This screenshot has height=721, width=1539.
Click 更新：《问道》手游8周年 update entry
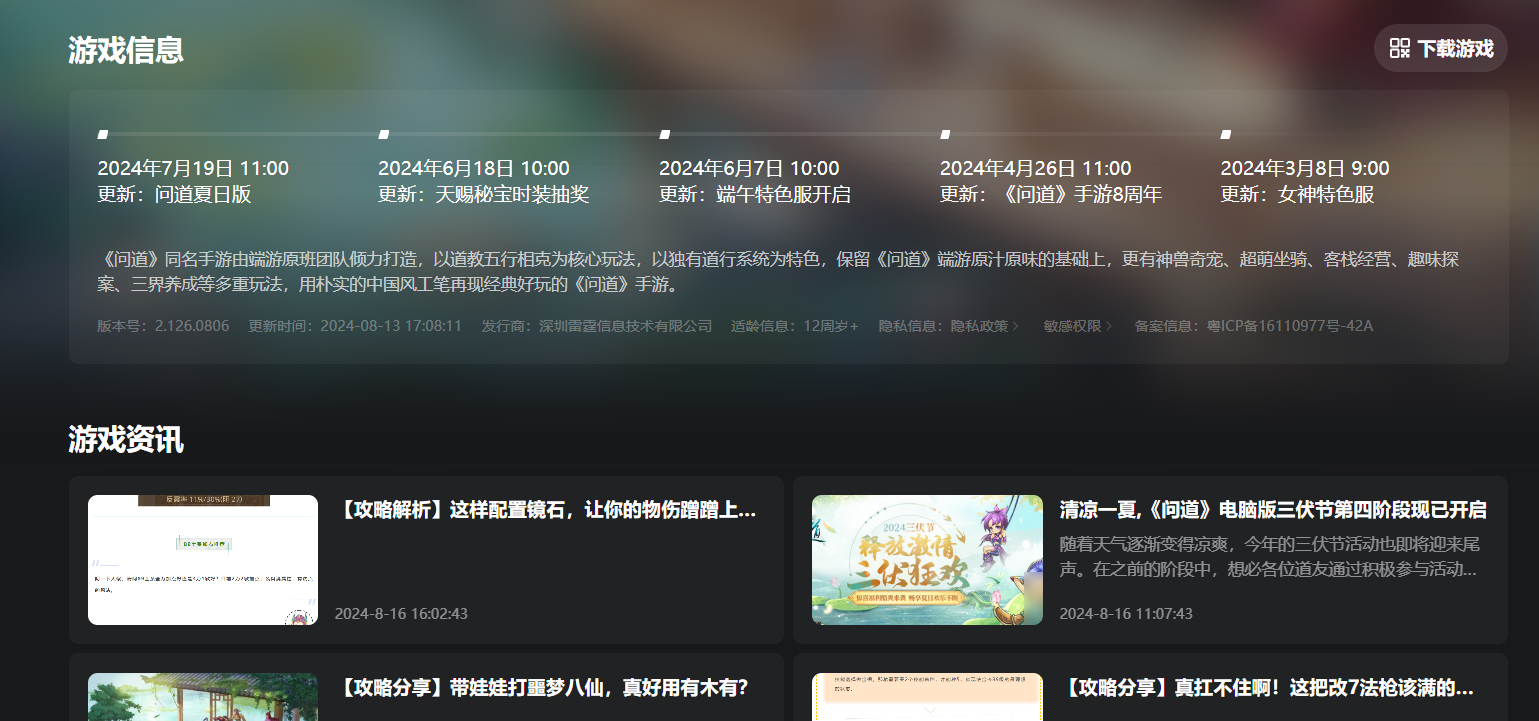pos(1051,194)
